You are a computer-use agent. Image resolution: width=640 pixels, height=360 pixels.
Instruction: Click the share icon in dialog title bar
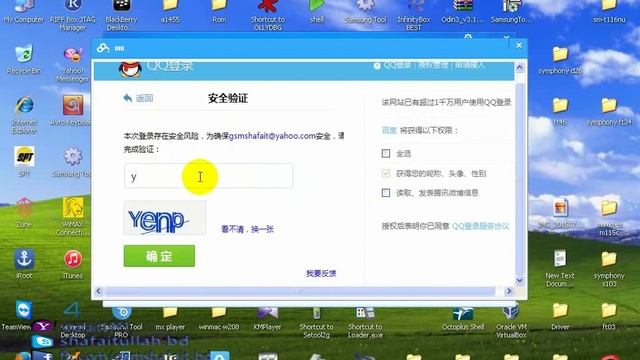[x=103, y=48]
